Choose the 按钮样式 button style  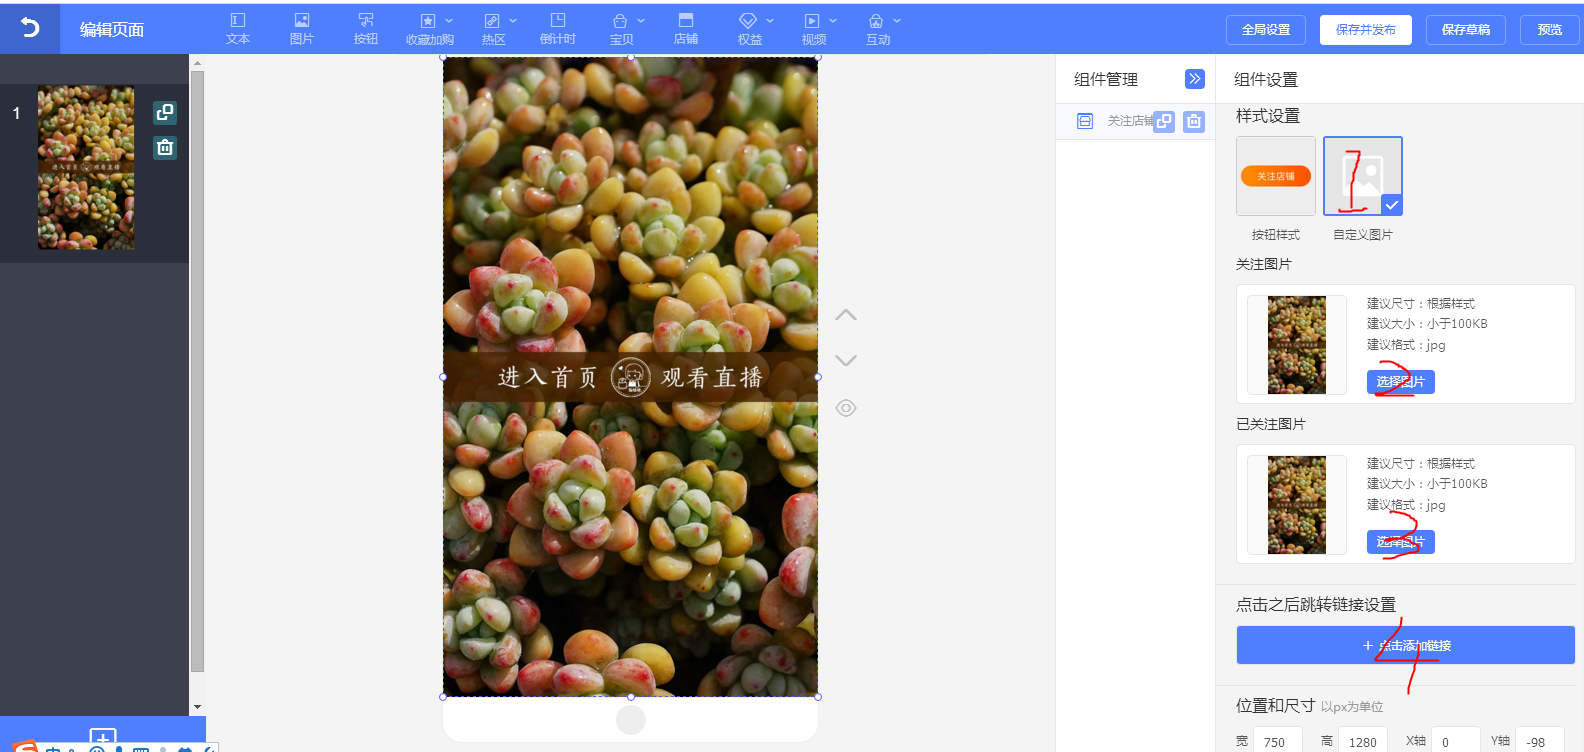click(x=1276, y=176)
